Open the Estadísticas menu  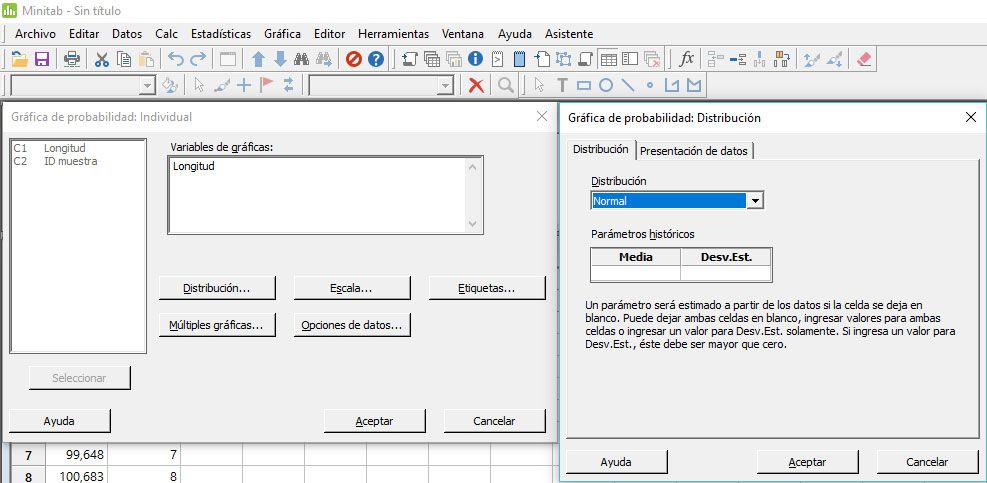tap(220, 33)
